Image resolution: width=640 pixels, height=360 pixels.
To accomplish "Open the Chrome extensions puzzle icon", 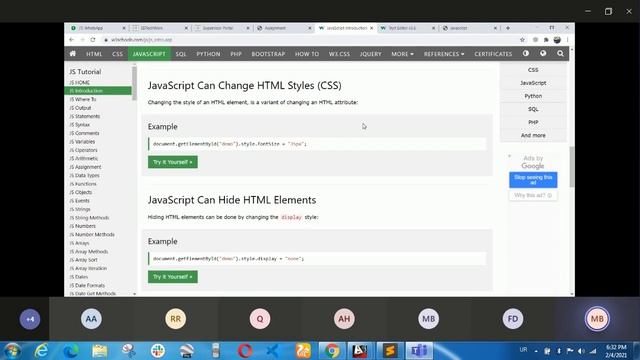I will (546, 40).
